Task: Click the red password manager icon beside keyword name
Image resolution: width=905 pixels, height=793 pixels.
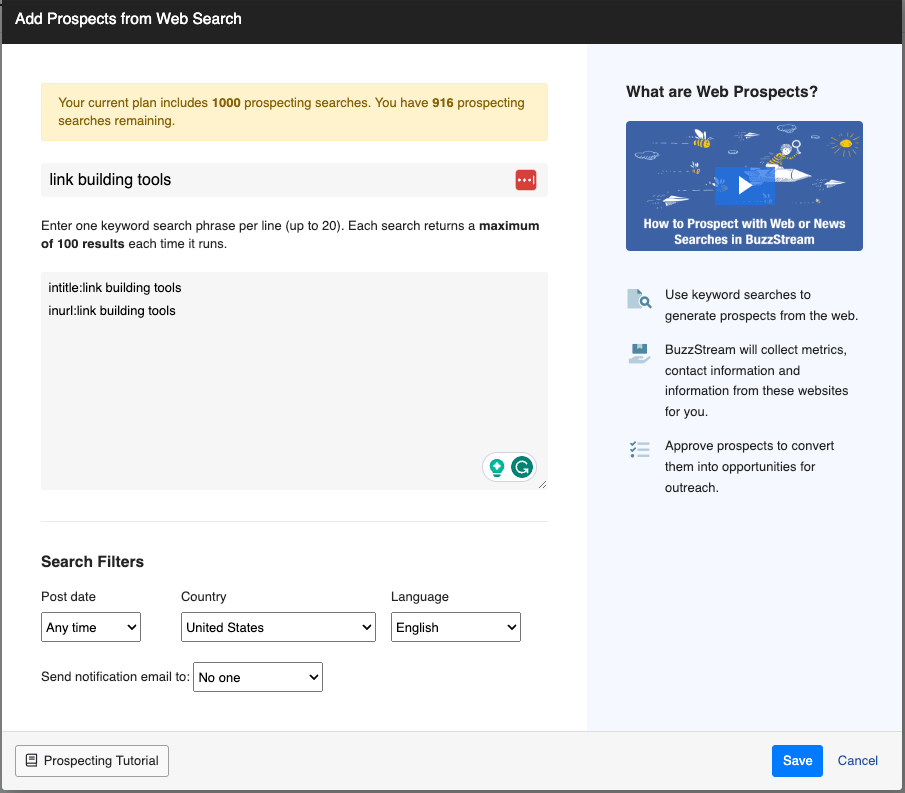Action: click(x=526, y=180)
